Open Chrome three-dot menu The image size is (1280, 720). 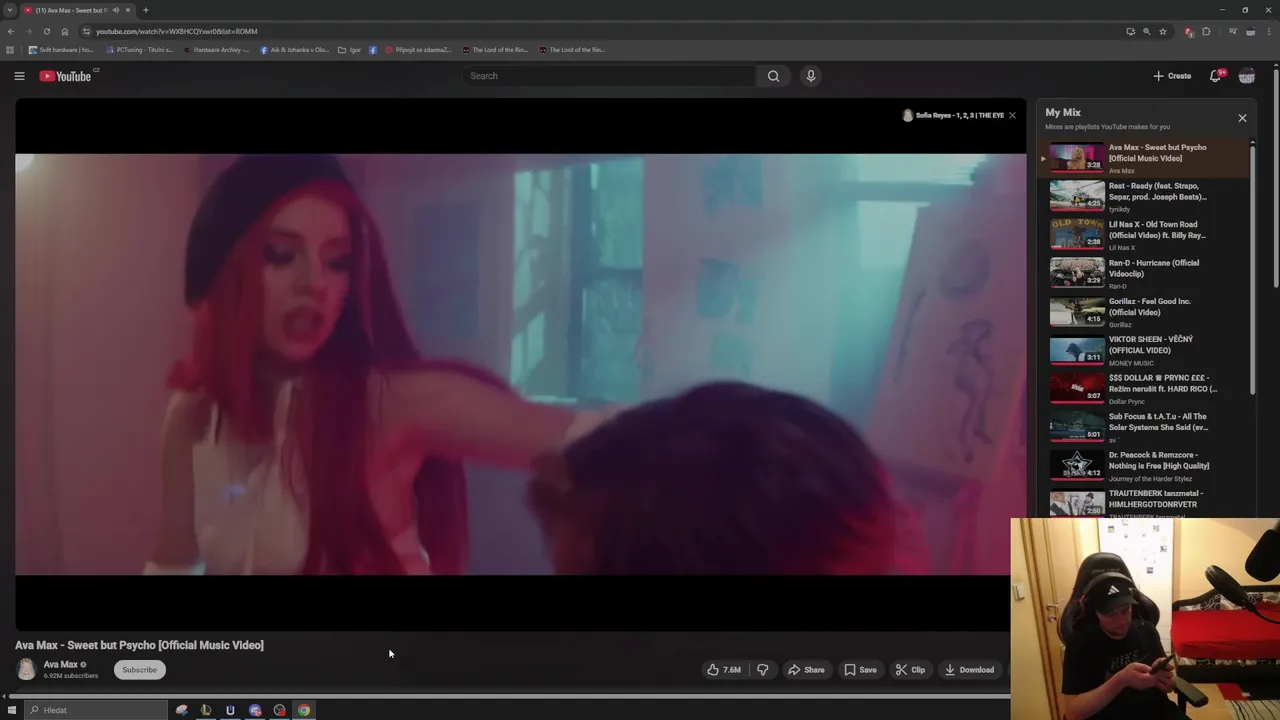click(1270, 31)
